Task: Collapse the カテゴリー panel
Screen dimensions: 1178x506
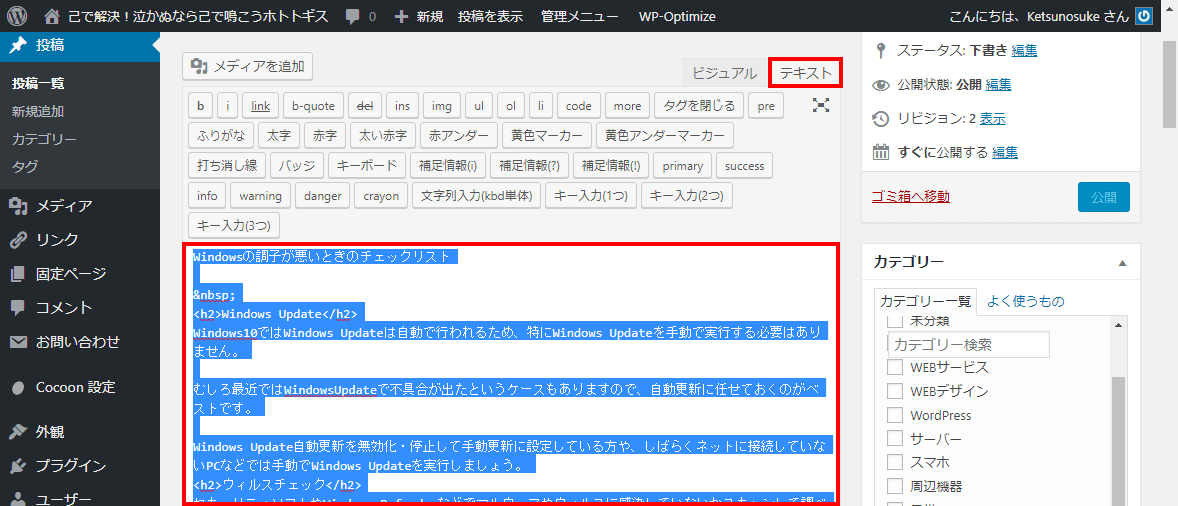Action: pyautogui.click(x=1122, y=263)
